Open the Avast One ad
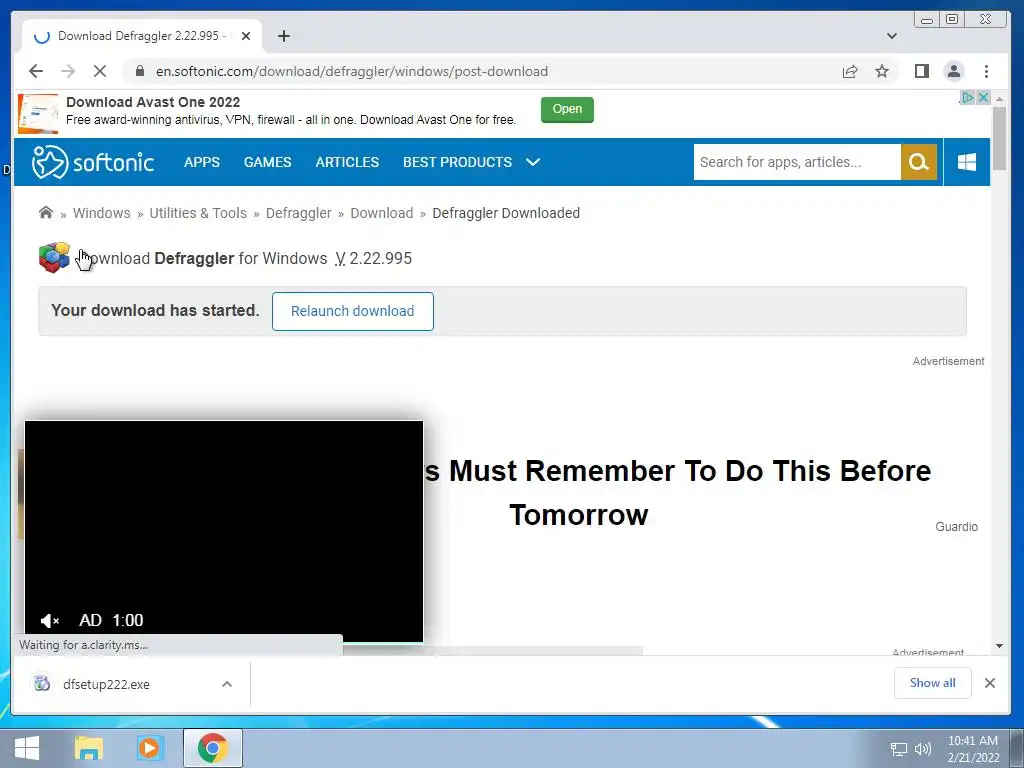The height and width of the screenshot is (768, 1024). point(567,109)
